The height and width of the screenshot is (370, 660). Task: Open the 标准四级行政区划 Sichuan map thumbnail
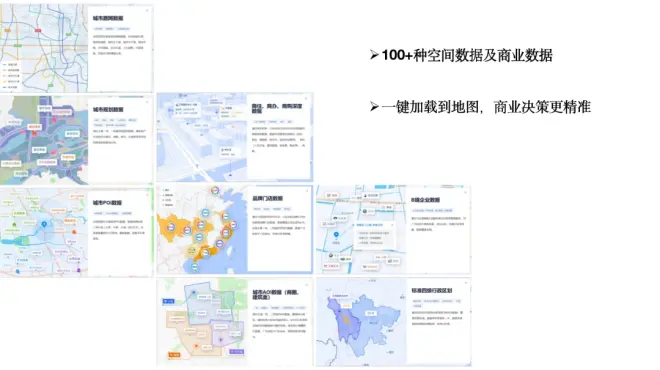[x=362, y=322]
